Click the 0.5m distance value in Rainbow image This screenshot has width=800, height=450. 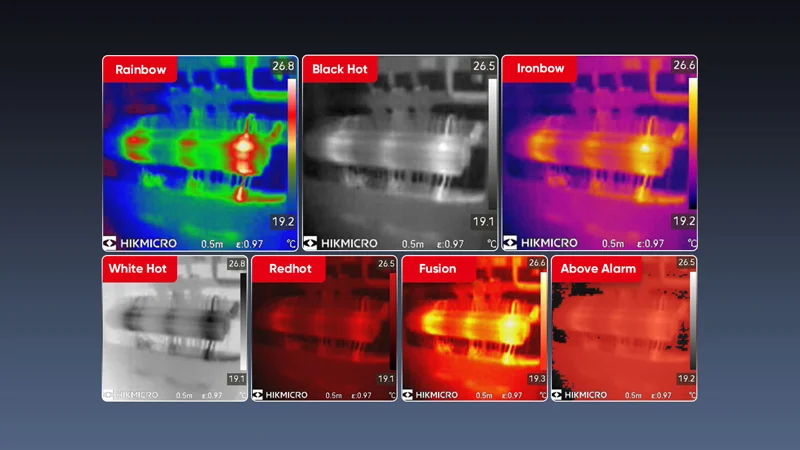(x=212, y=244)
